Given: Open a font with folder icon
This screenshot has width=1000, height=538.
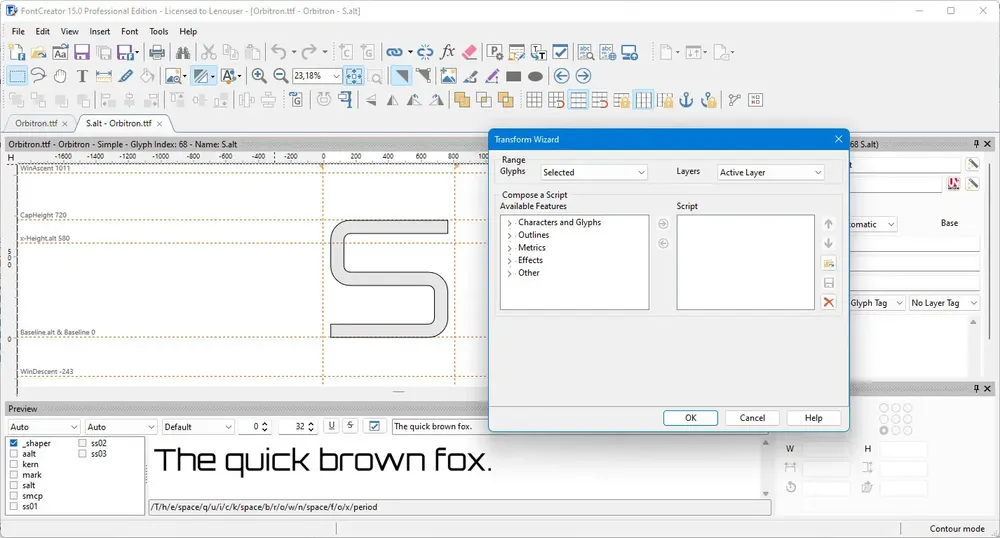Looking at the screenshot, I should click(x=38, y=52).
